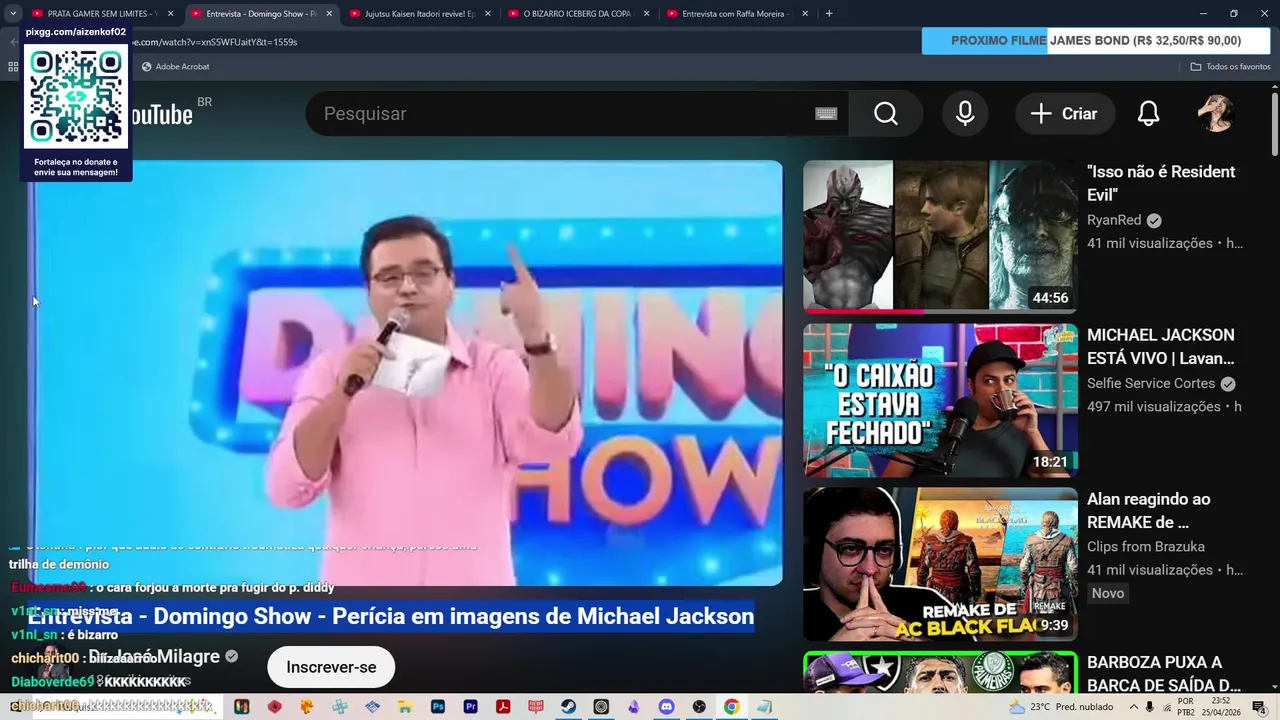This screenshot has height=720, width=1280.
Task: Open the dark circular app icon after Steam
Action: pyautogui.click(x=601, y=707)
